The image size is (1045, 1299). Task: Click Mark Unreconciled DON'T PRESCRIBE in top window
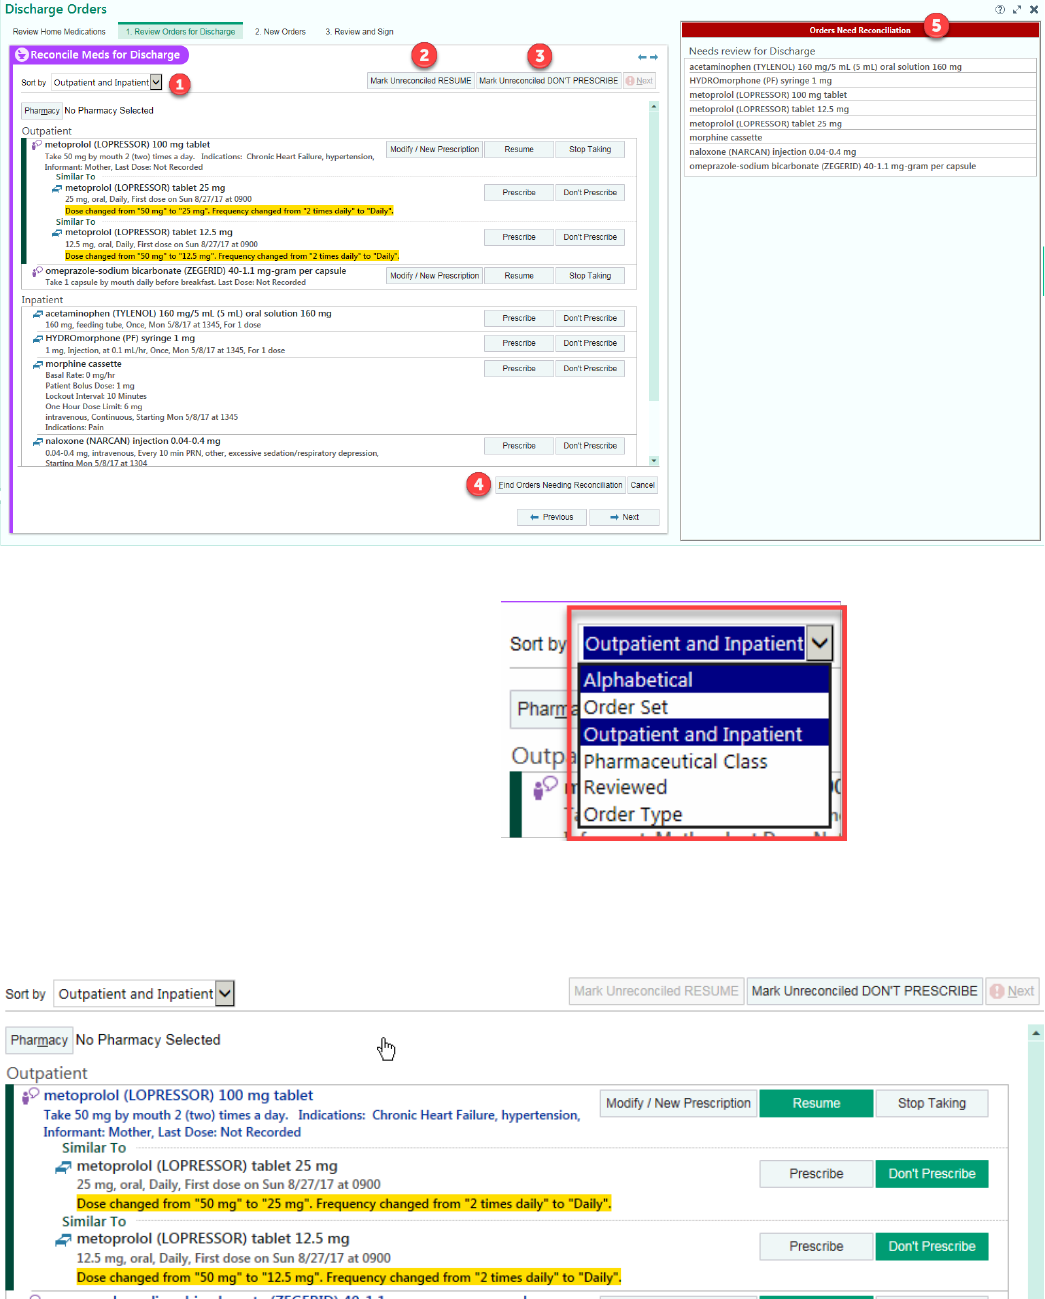[548, 81]
